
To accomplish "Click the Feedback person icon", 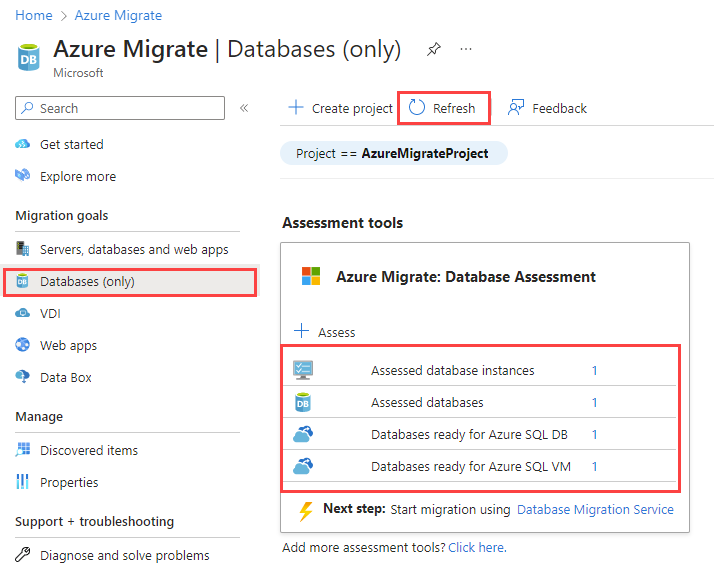I will point(516,107).
